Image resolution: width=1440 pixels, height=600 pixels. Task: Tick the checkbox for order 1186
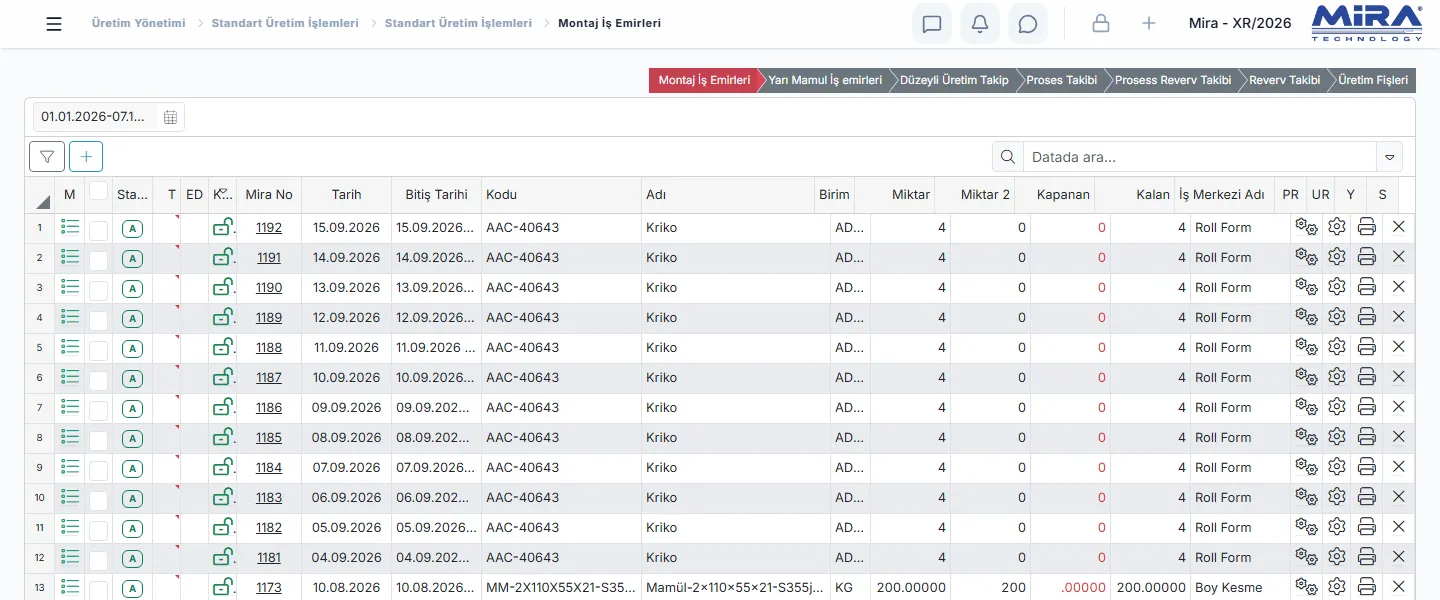[98, 410]
